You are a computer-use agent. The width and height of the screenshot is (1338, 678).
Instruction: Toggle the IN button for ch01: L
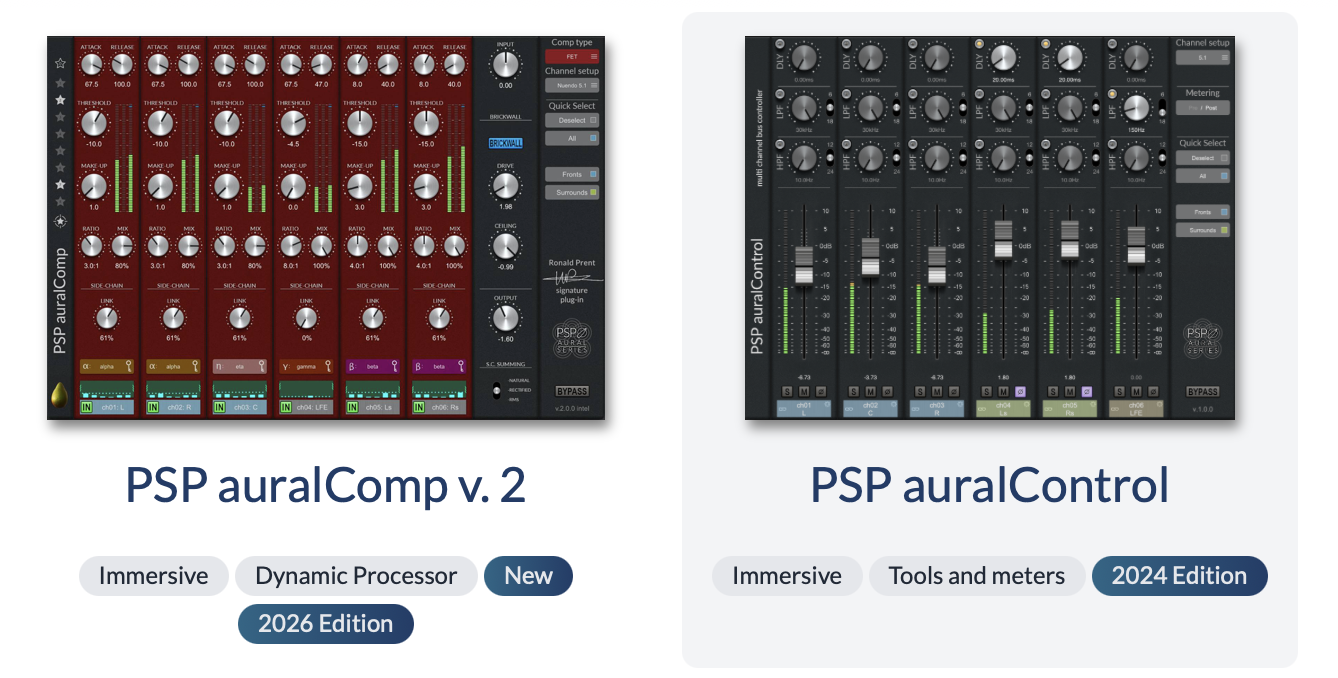pyautogui.click(x=87, y=407)
